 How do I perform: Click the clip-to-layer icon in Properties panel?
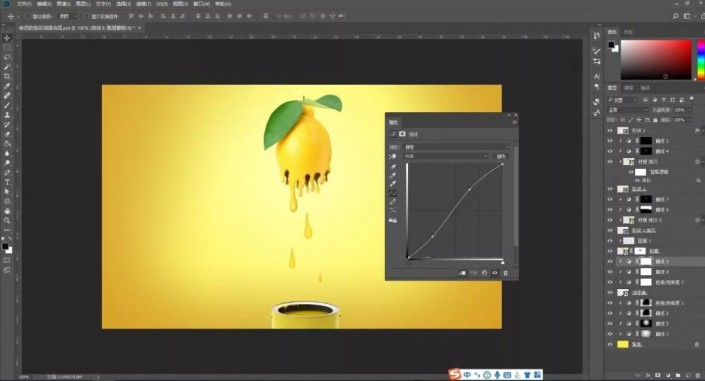click(462, 273)
